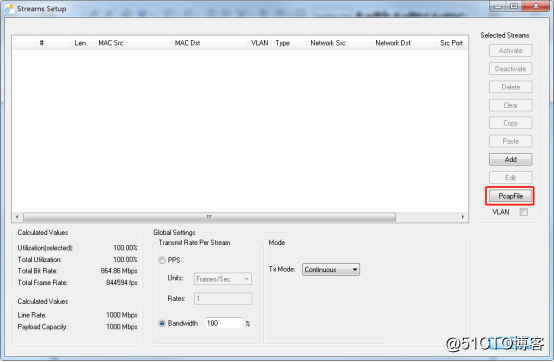Open the Tx Mode Continuous dropdown
Viewport: 554px width, 362px height.
pos(331,269)
